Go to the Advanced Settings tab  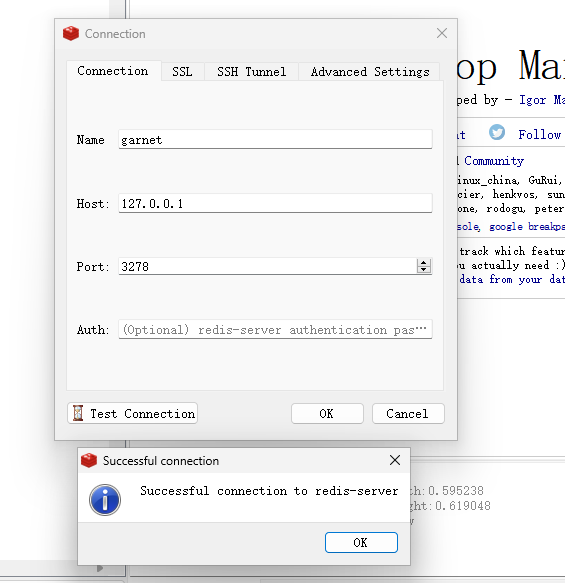point(370,71)
